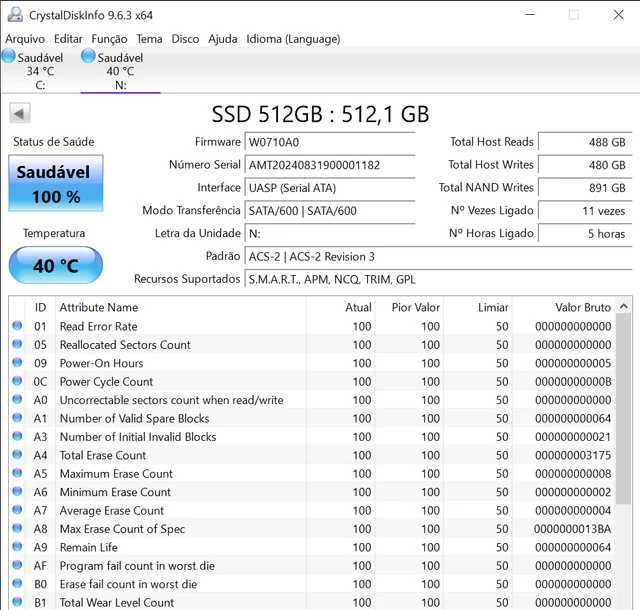Screen dimensions: 640x610
Task: Click the Nº Vezes Ligado value 11 vezes
Action: pos(585,211)
